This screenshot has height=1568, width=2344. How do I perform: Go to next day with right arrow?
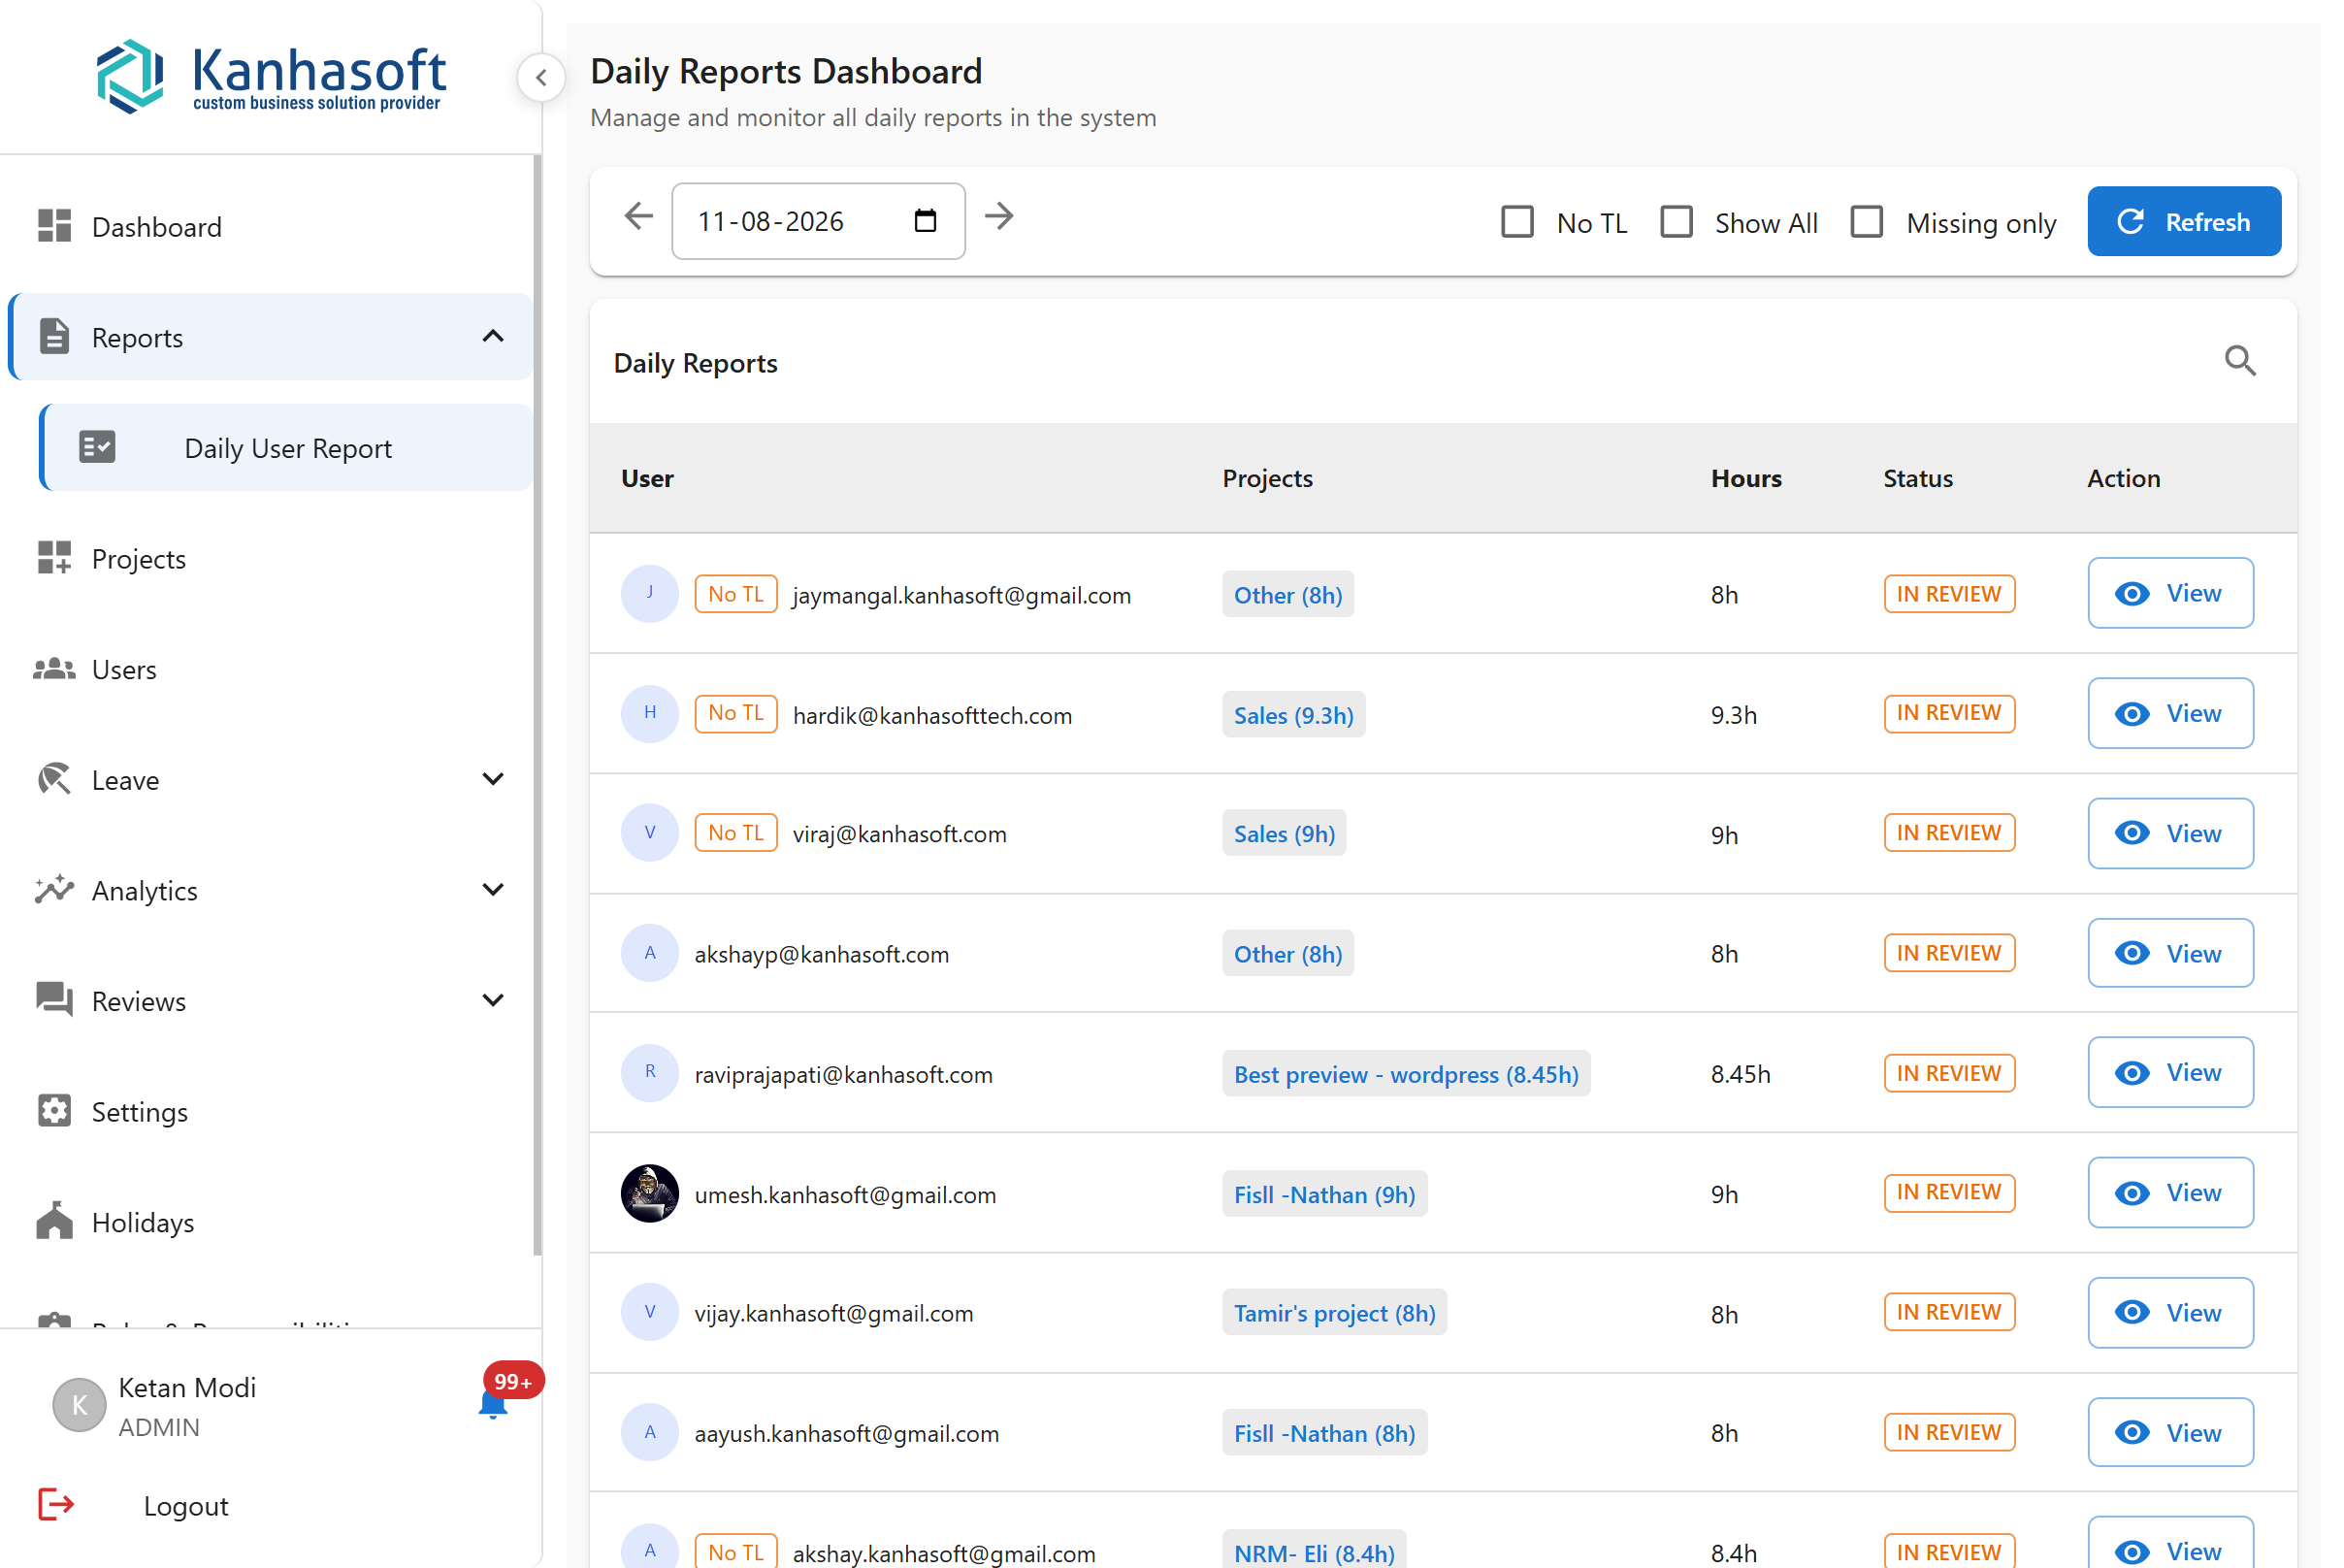click(x=999, y=217)
